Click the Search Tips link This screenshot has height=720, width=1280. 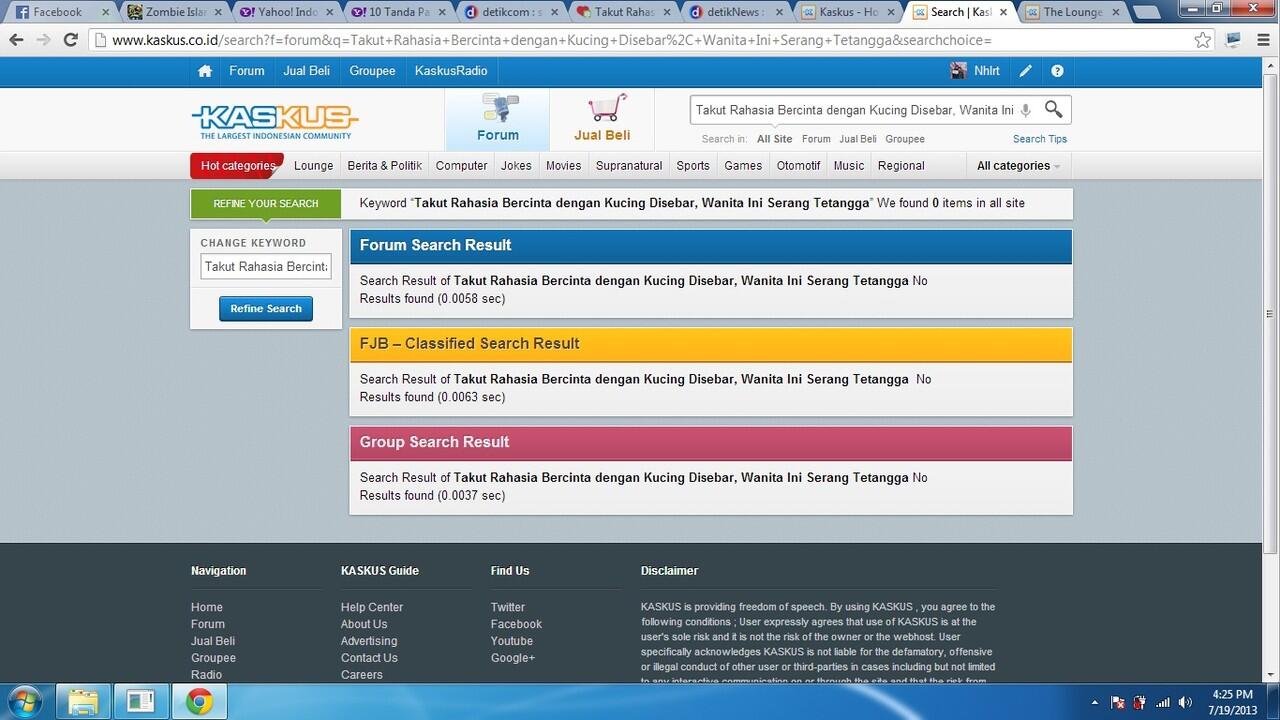(1040, 139)
